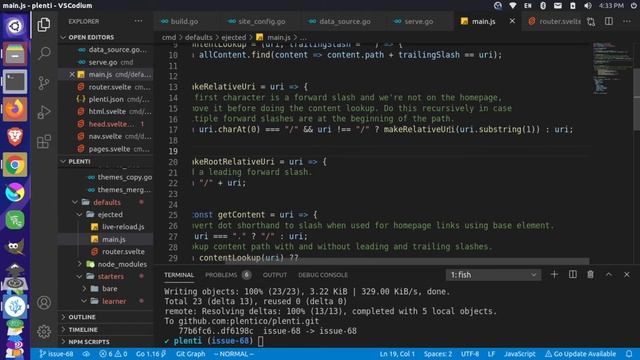Image resolution: width=640 pixels, height=360 pixels.
Task: Close the main.js editor tab
Action: tap(512, 21)
